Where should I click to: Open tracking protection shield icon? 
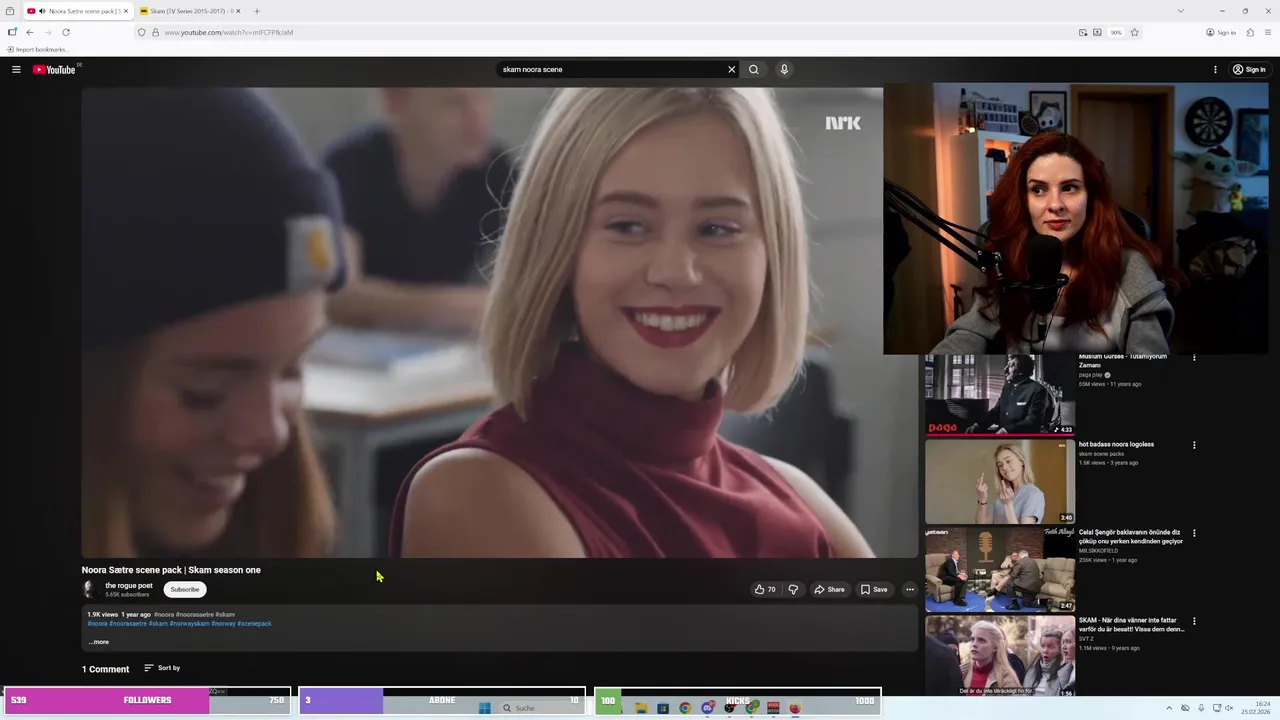(x=142, y=32)
